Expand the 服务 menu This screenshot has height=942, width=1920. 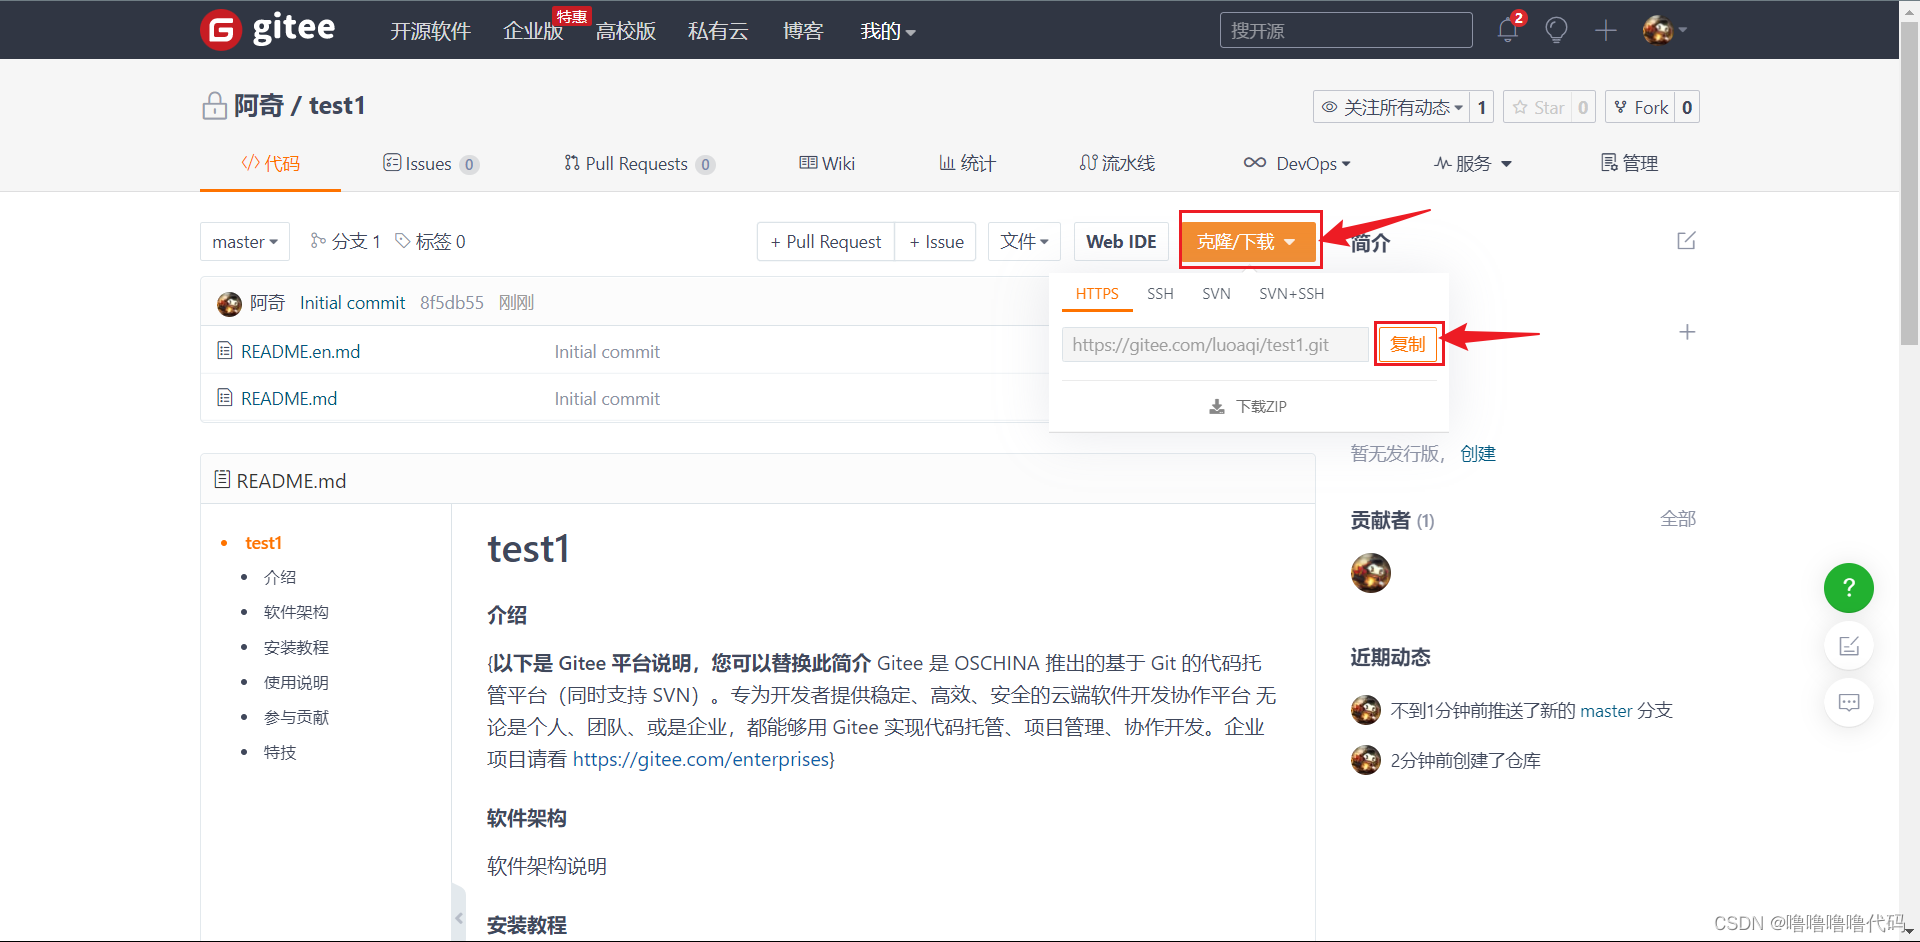pyautogui.click(x=1473, y=163)
